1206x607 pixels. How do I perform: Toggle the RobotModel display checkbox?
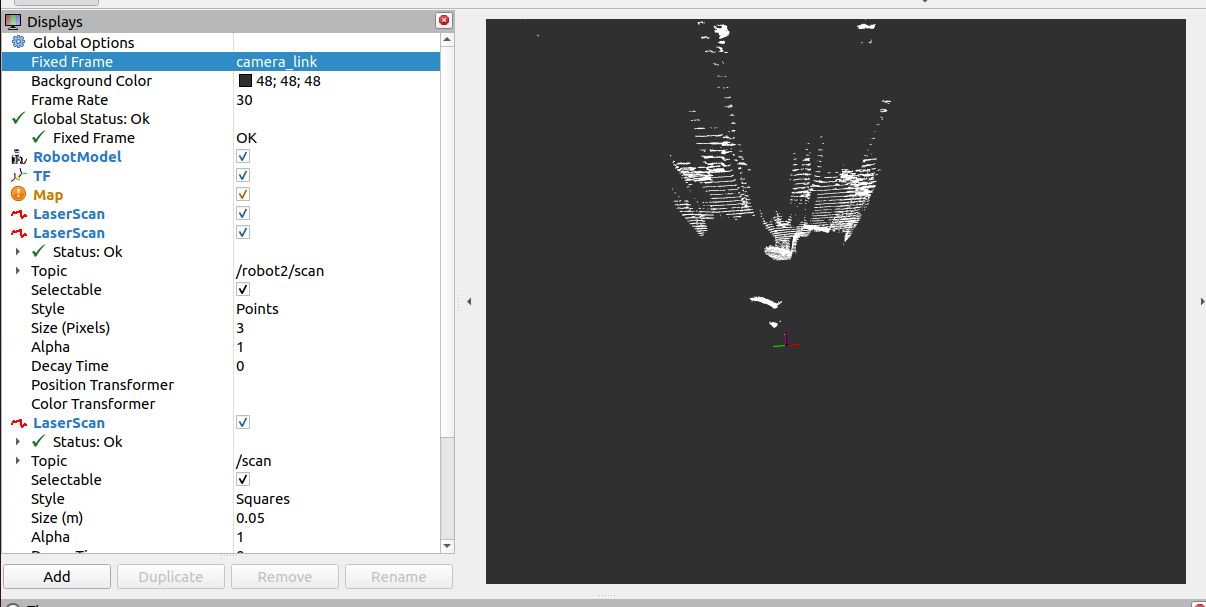pyautogui.click(x=243, y=157)
